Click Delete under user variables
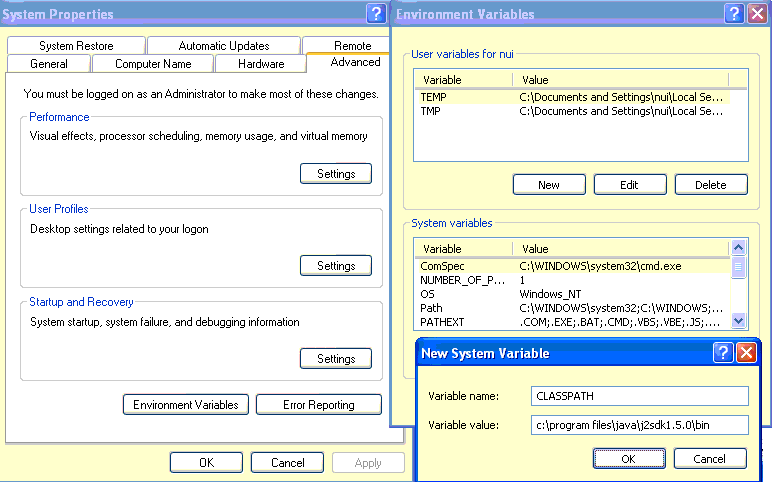Image resolution: width=772 pixels, height=482 pixels. [x=711, y=185]
